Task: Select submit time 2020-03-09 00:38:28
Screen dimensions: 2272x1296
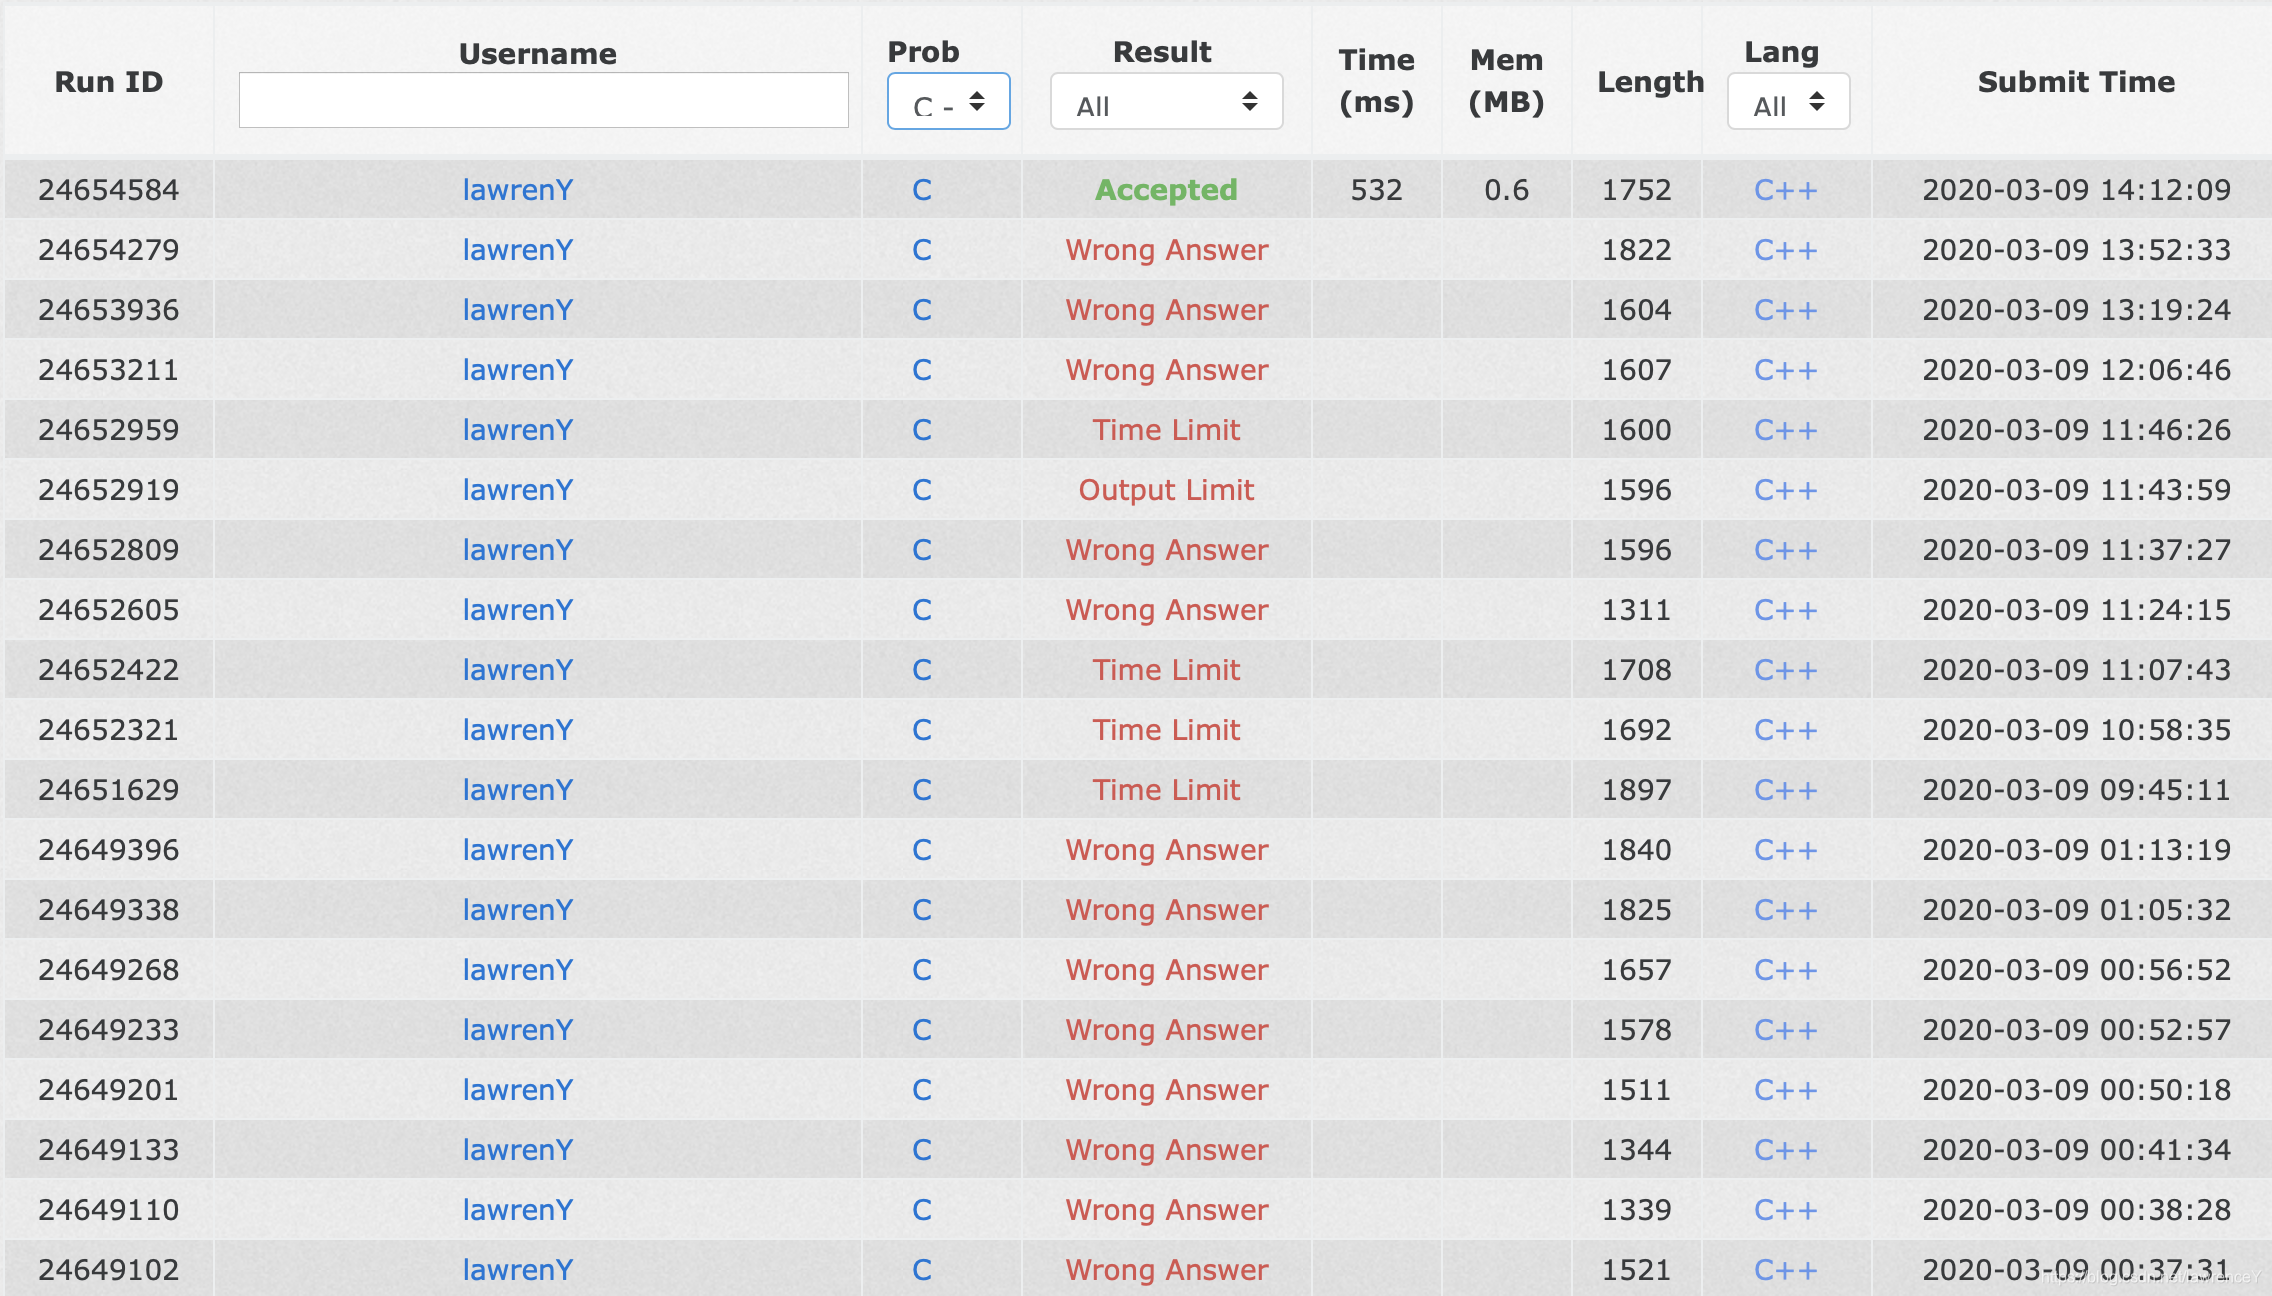Action: pos(2076,1210)
